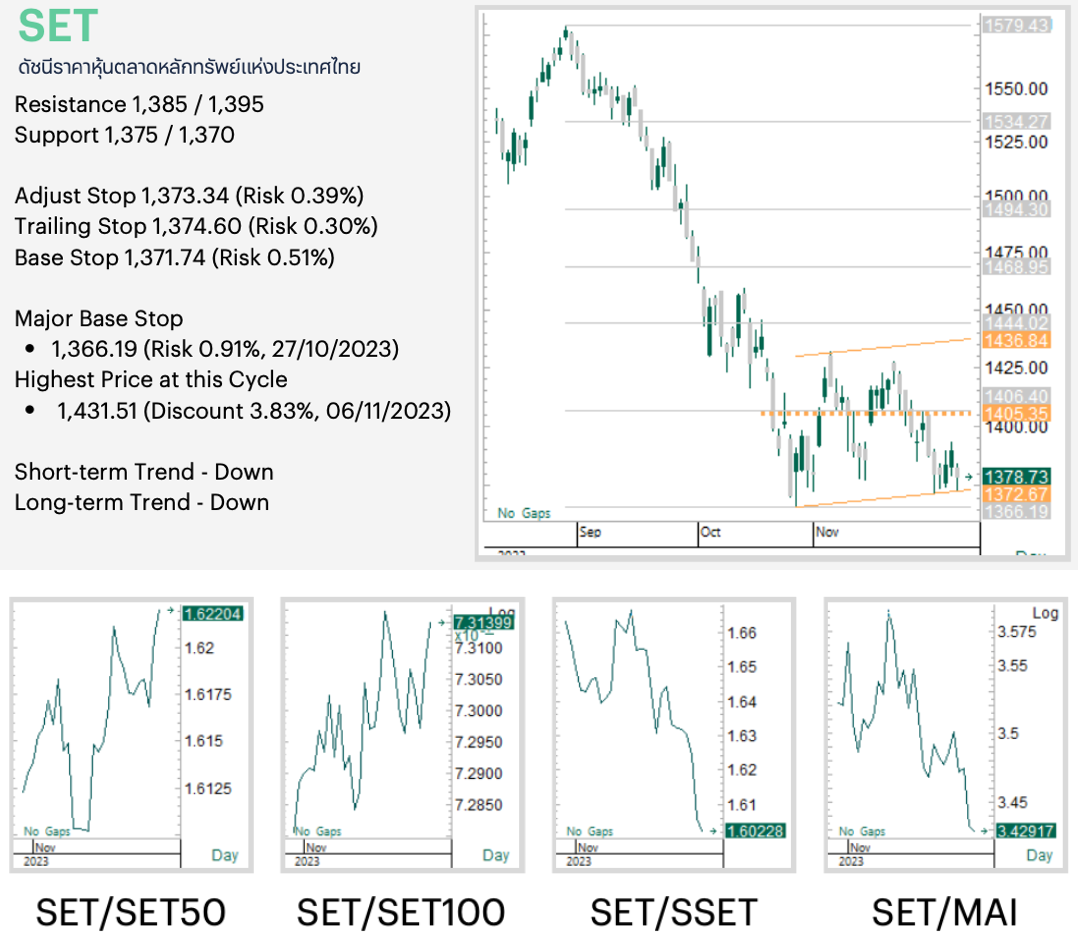Click the 3.42917 value on SET/MAI chart
Screen dimensions: 1084x944
pos(1025,831)
